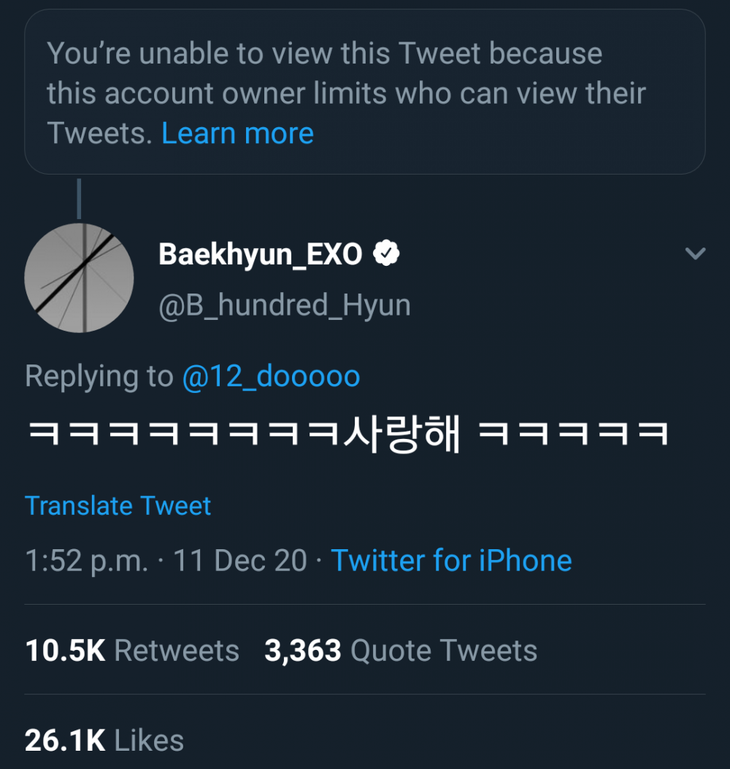Open the Baekhyun_EXO display name
The height and width of the screenshot is (769, 730).
pos(260,255)
